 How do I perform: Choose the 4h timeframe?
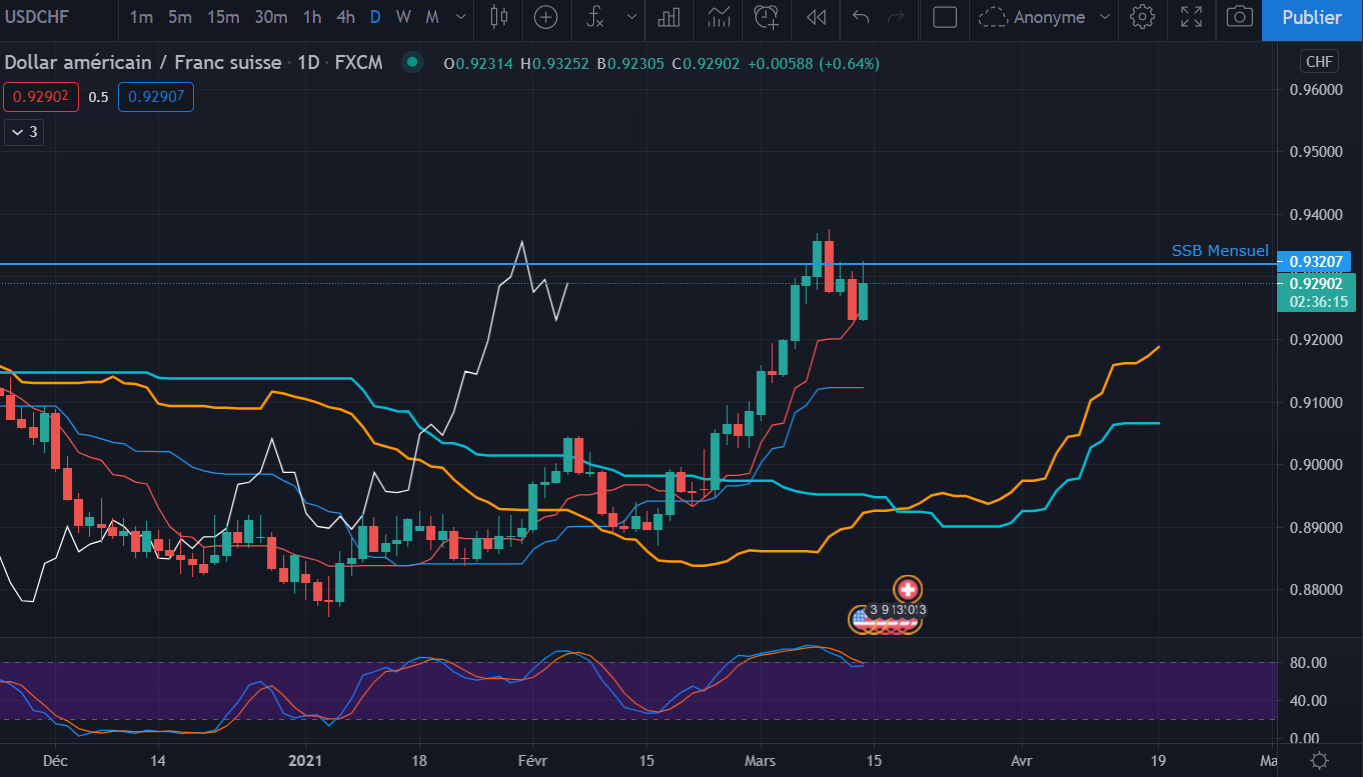click(345, 17)
